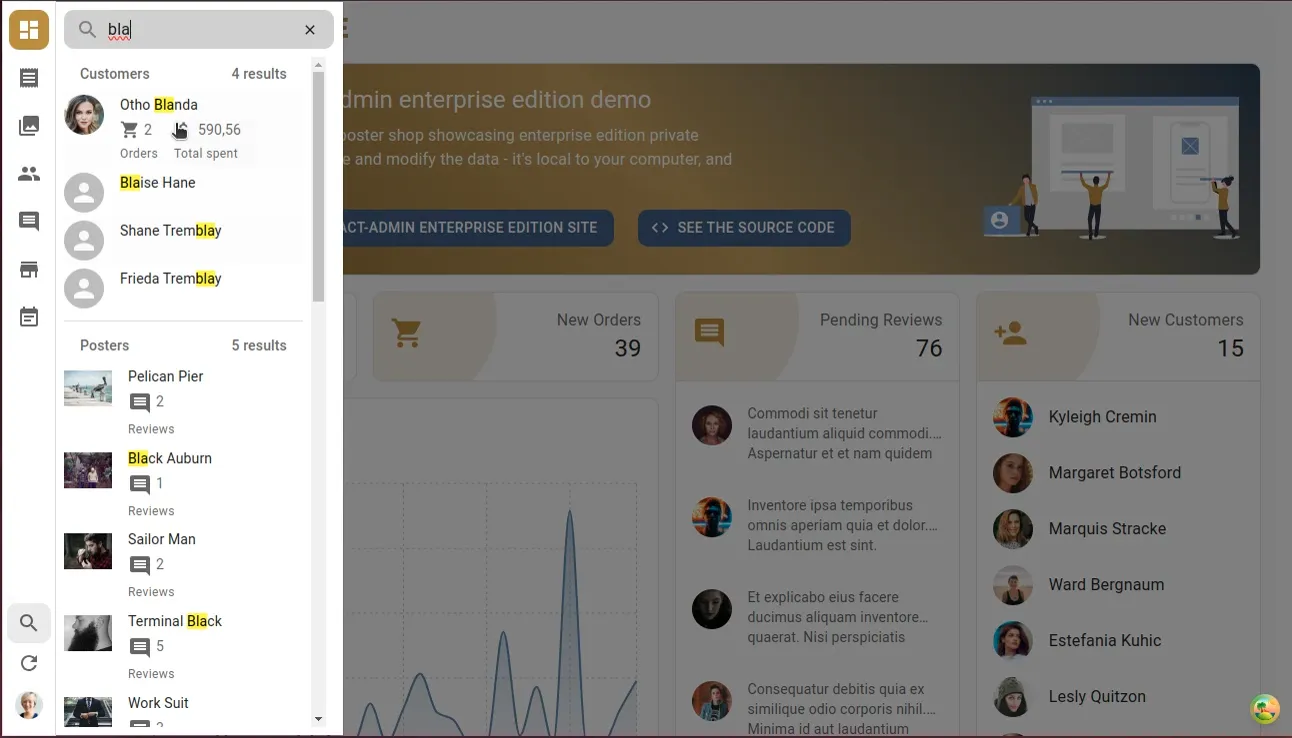Screen dimensions: 1292x738
Task: Open the Terminal Black poster result
Action: (x=175, y=621)
